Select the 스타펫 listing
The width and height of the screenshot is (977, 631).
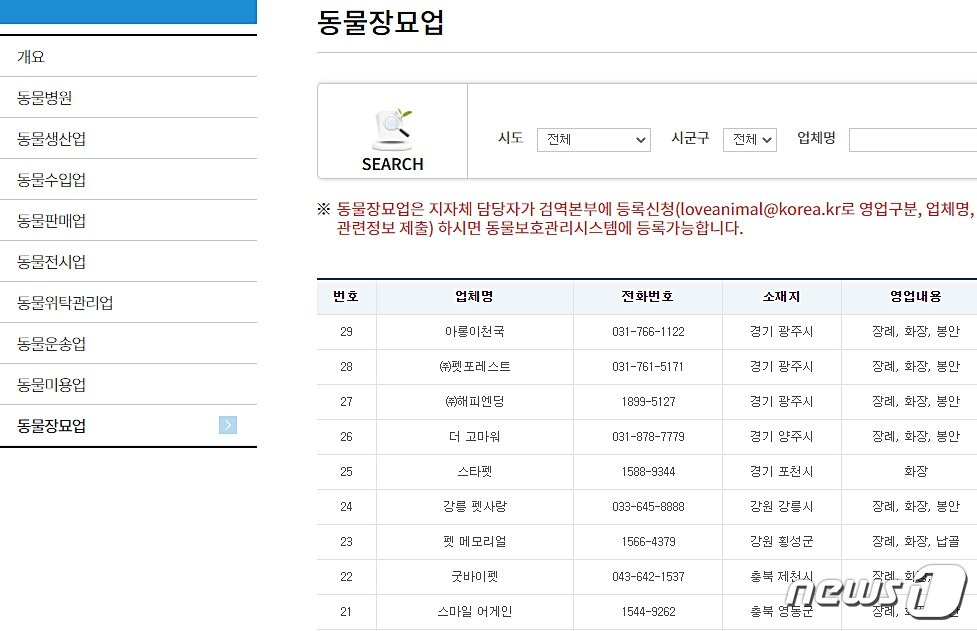[x=473, y=472]
